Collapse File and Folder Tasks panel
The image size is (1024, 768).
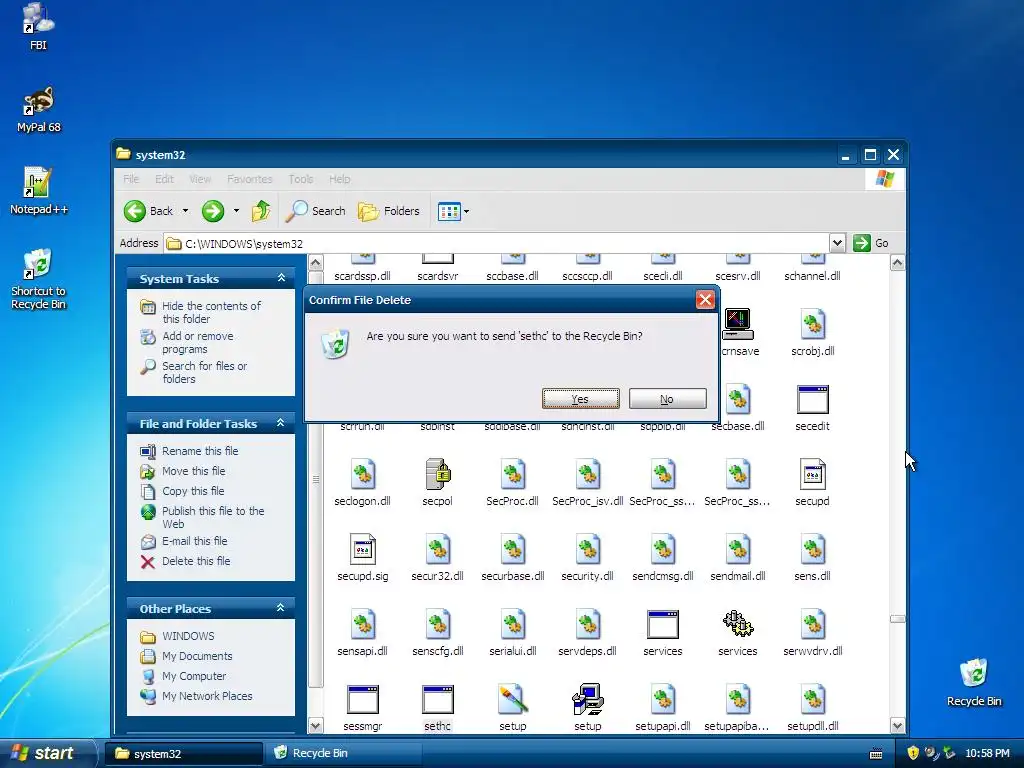[281, 423]
